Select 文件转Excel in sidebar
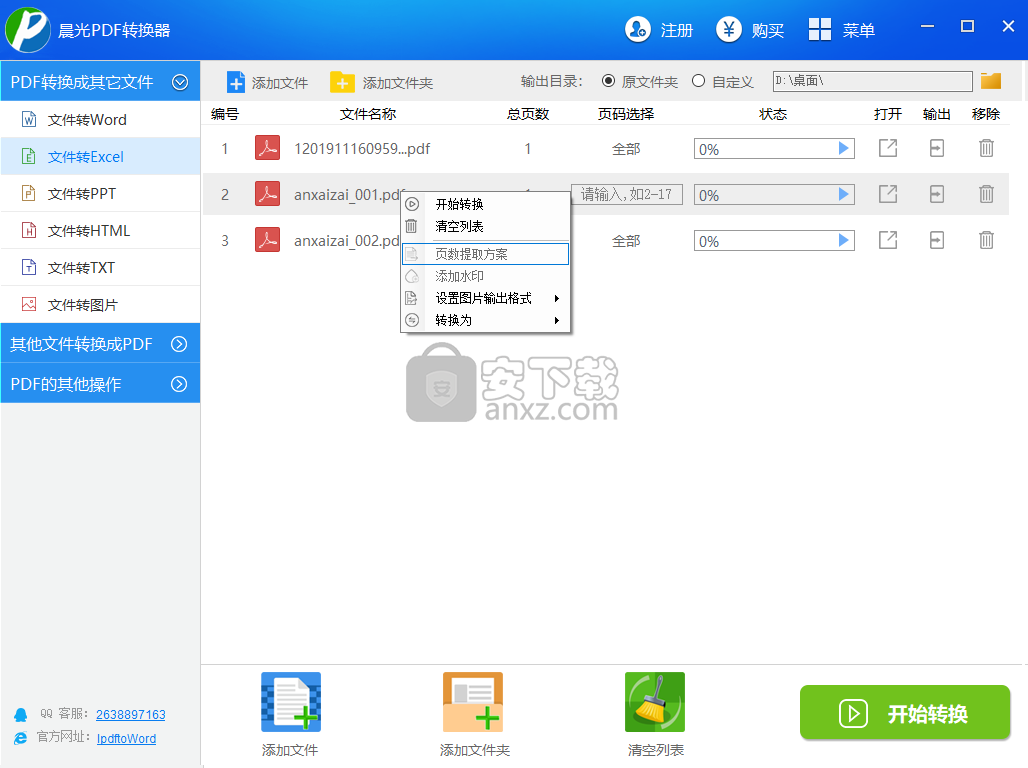 (x=100, y=157)
